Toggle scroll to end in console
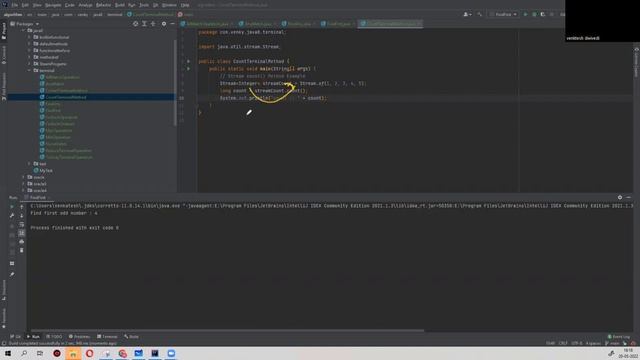This screenshot has width=640, height=360. coord(22,233)
